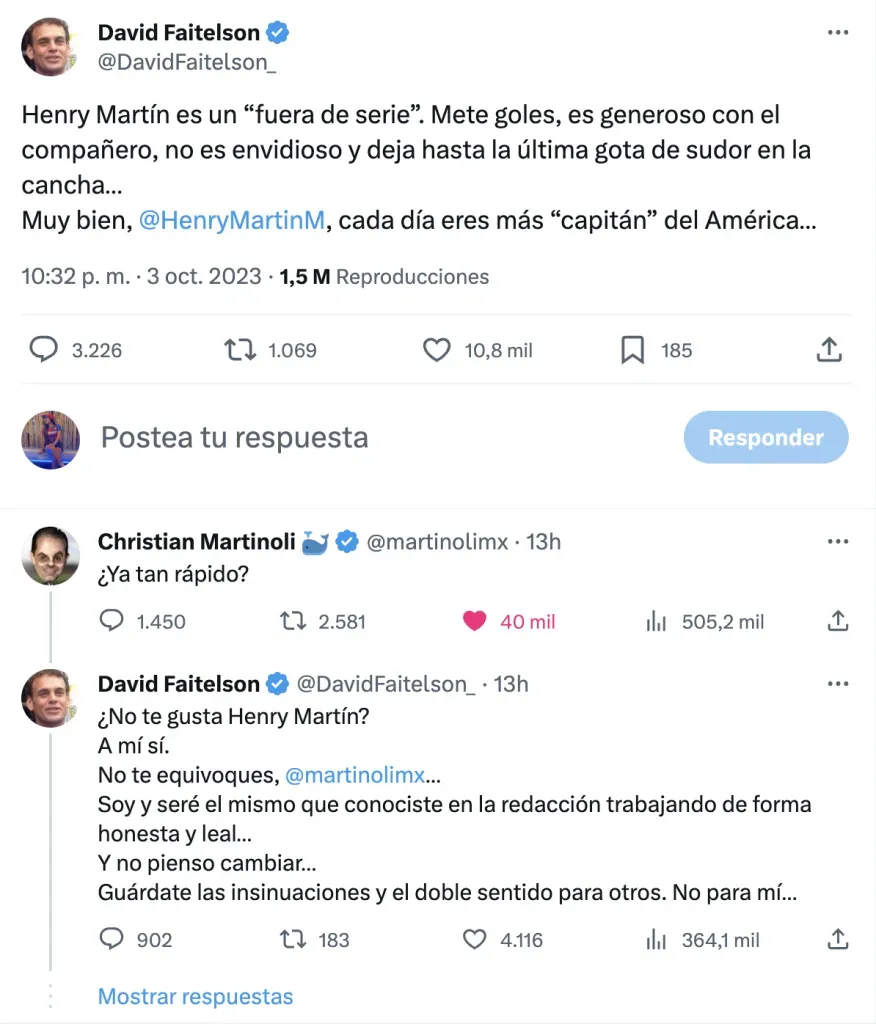
Task: Open the @HenryMartinM mention link
Action: [x=231, y=221]
